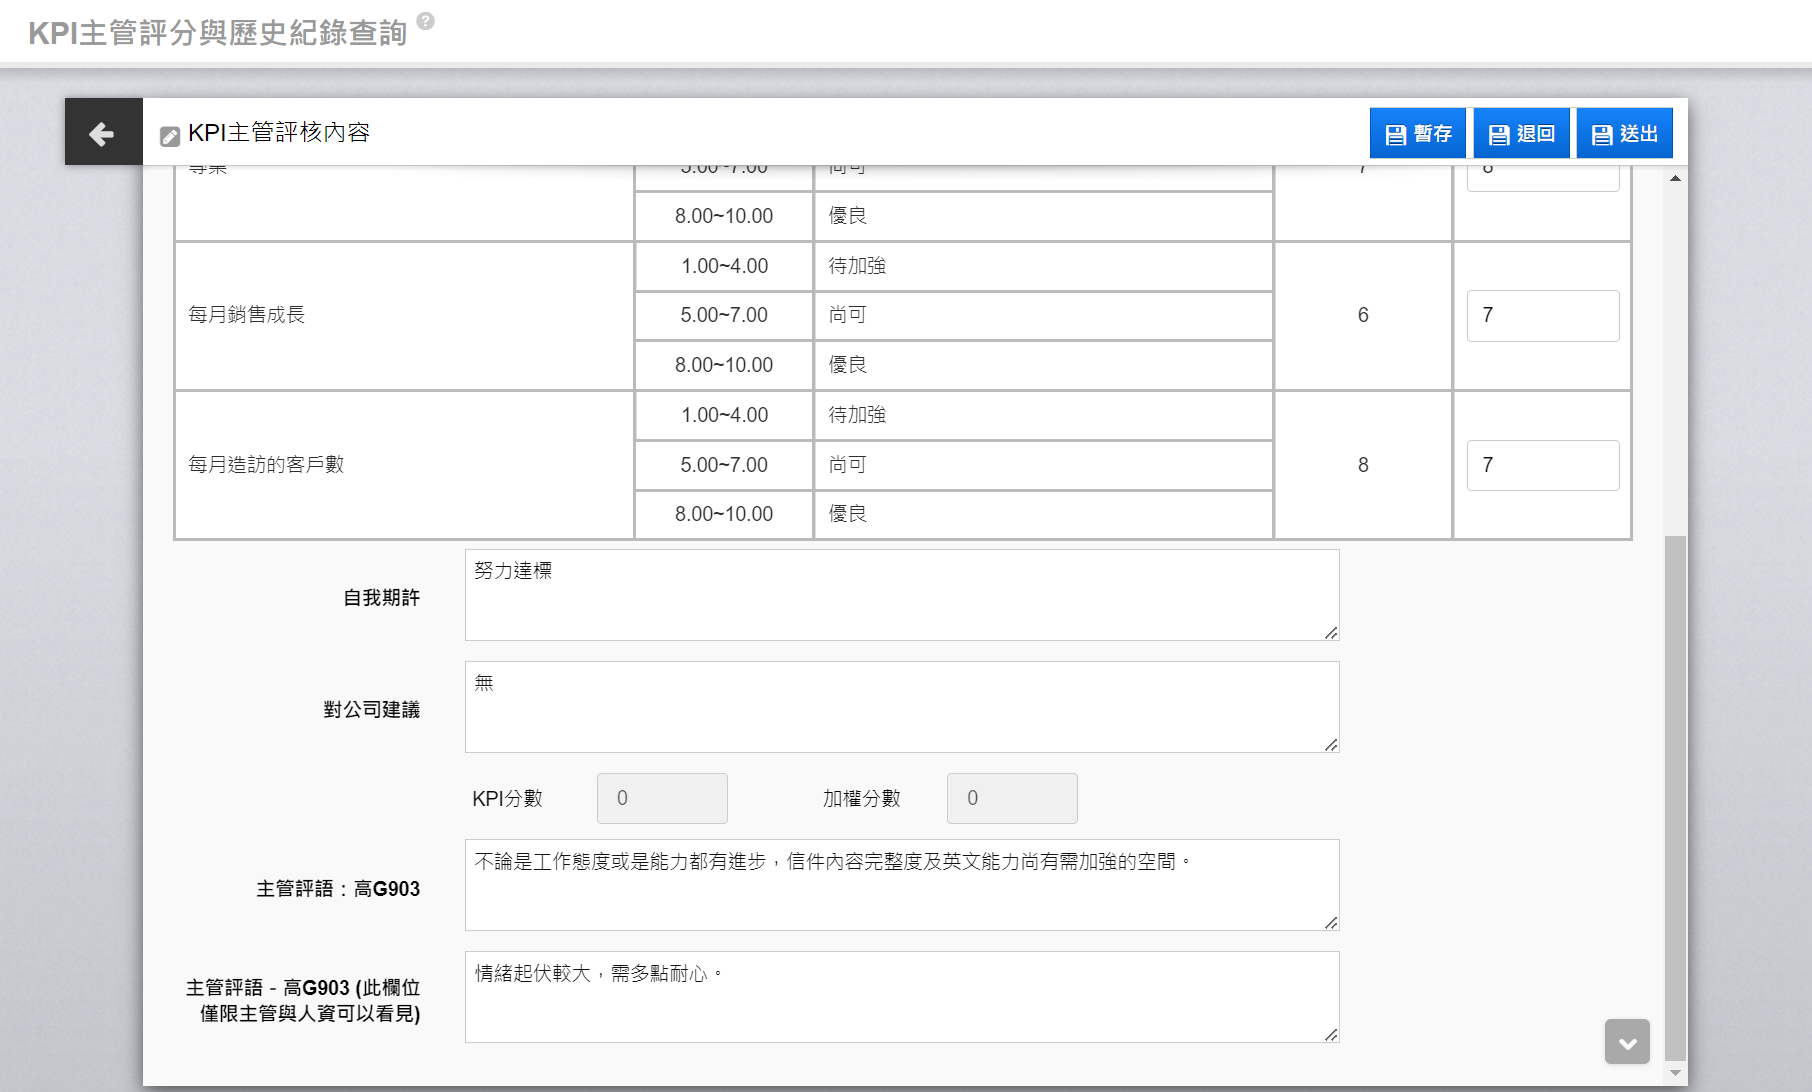This screenshot has width=1812, height=1092.
Task: Click the 每月造訪的客戶數 manager score field
Action: click(x=1542, y=466)
